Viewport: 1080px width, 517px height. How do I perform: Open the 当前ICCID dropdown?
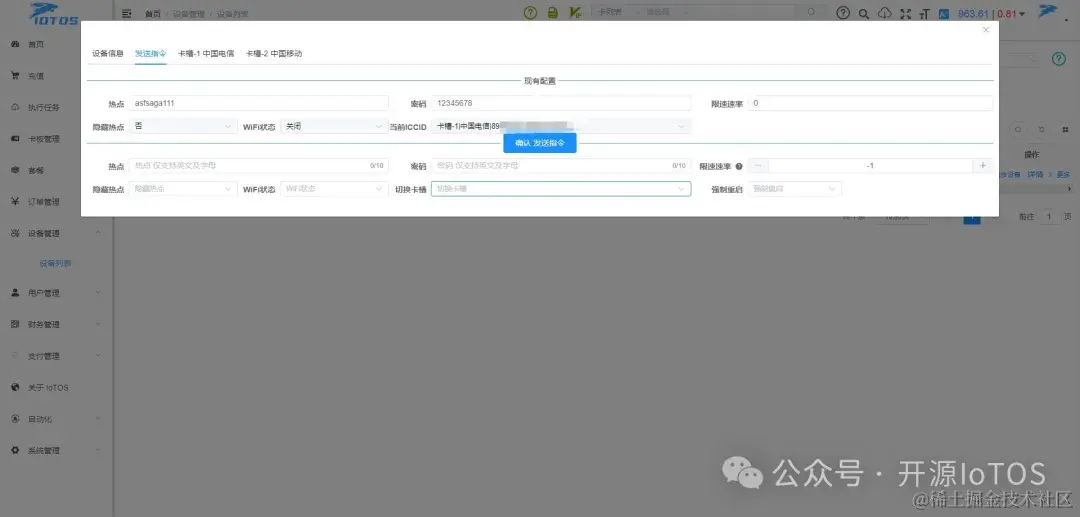561,127
